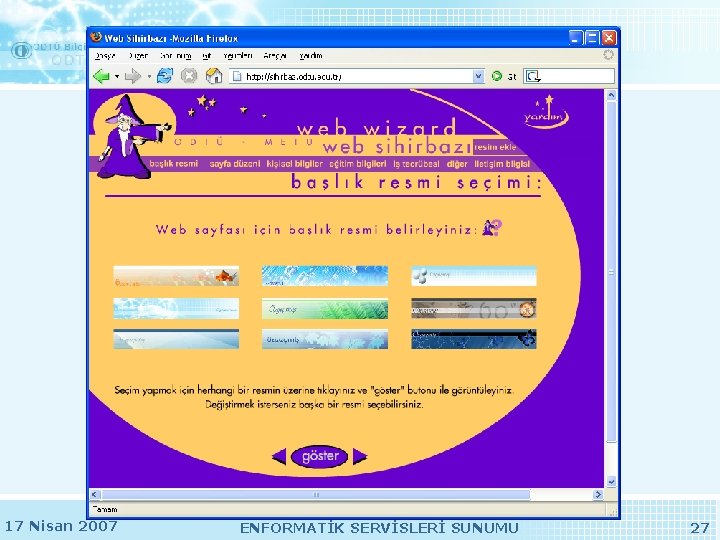Image resolution: width=720 pixels, height=540 pixels.
Task: Click the gray Forward arrow button
Action: [x=133, y=76]
